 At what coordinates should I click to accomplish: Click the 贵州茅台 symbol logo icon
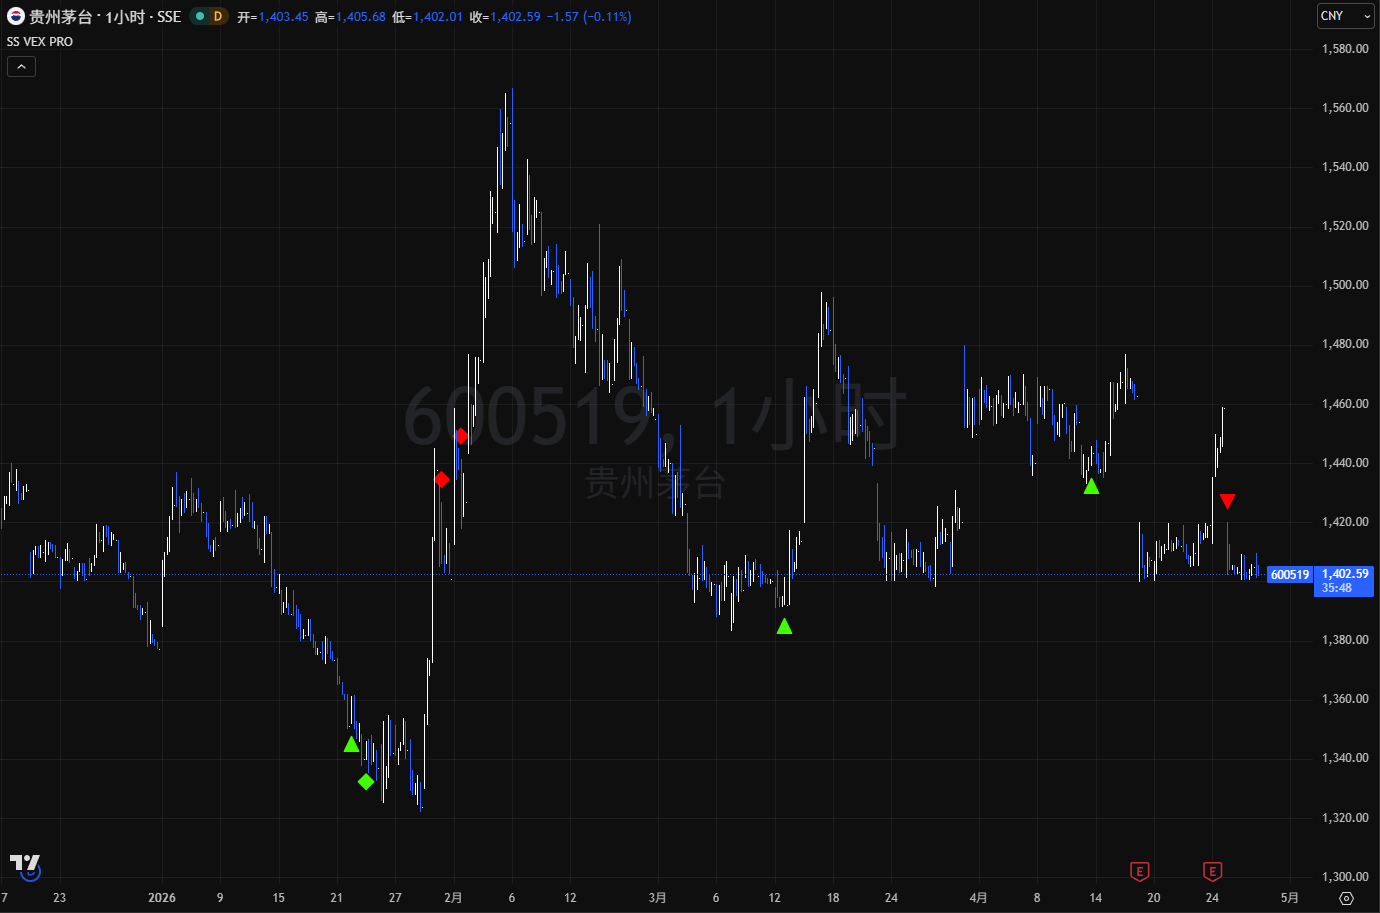click(16, 17)
